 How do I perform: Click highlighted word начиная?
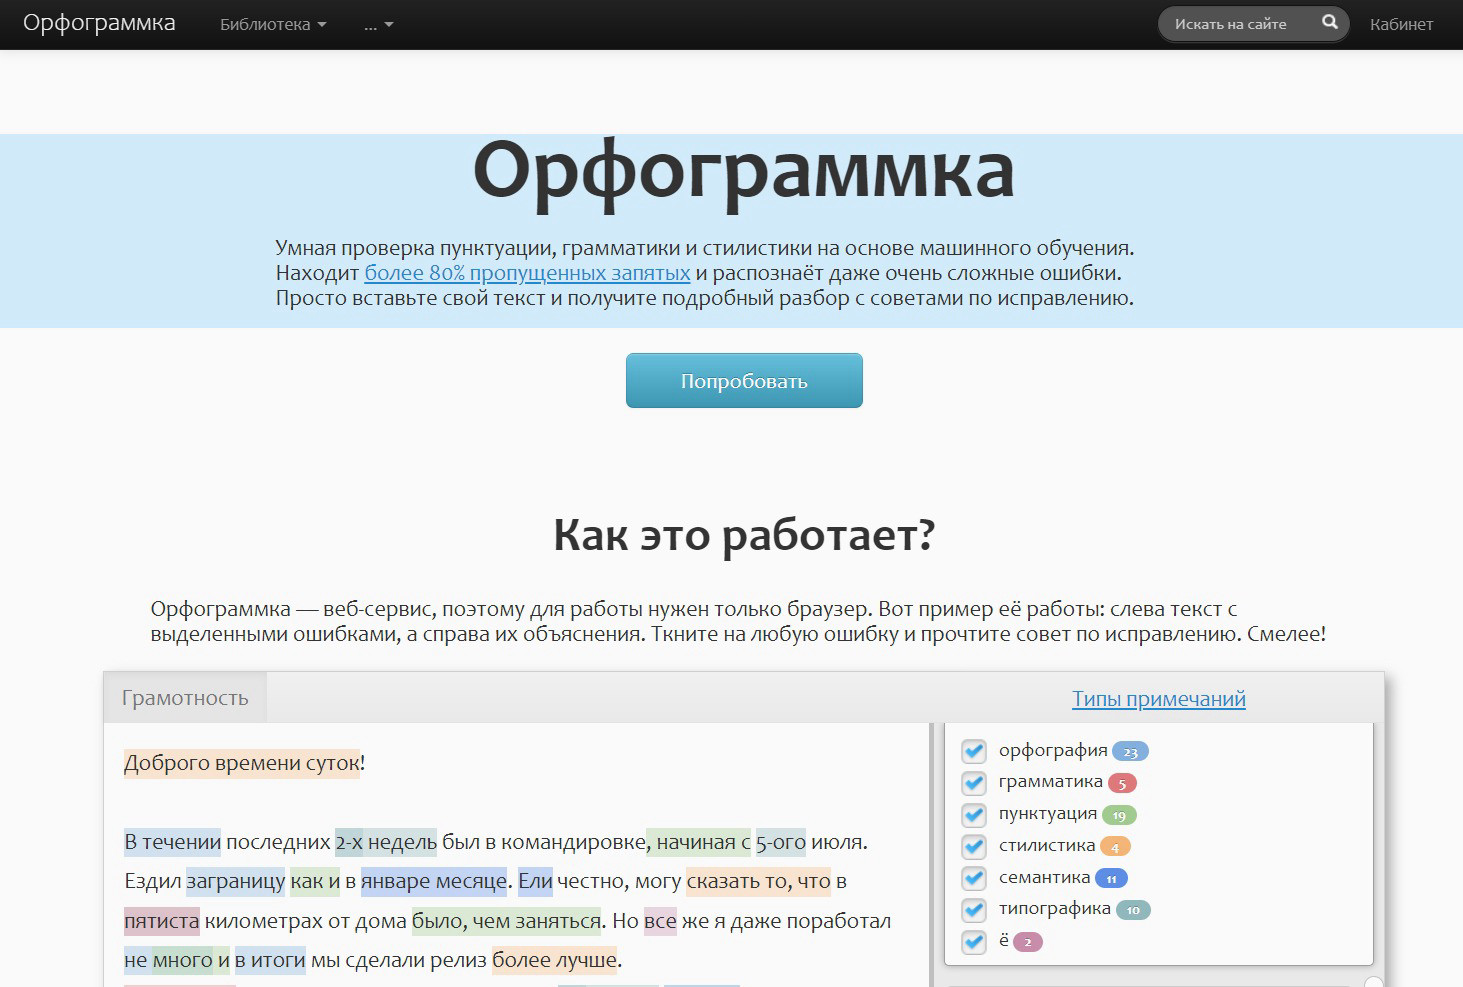pyautogui.click(x=696, y=842)
